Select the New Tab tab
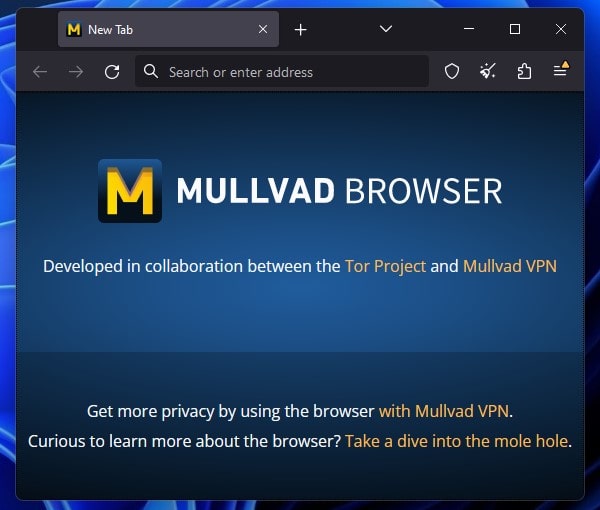This screenshot has height=510, width=600. tap(168, 29)
